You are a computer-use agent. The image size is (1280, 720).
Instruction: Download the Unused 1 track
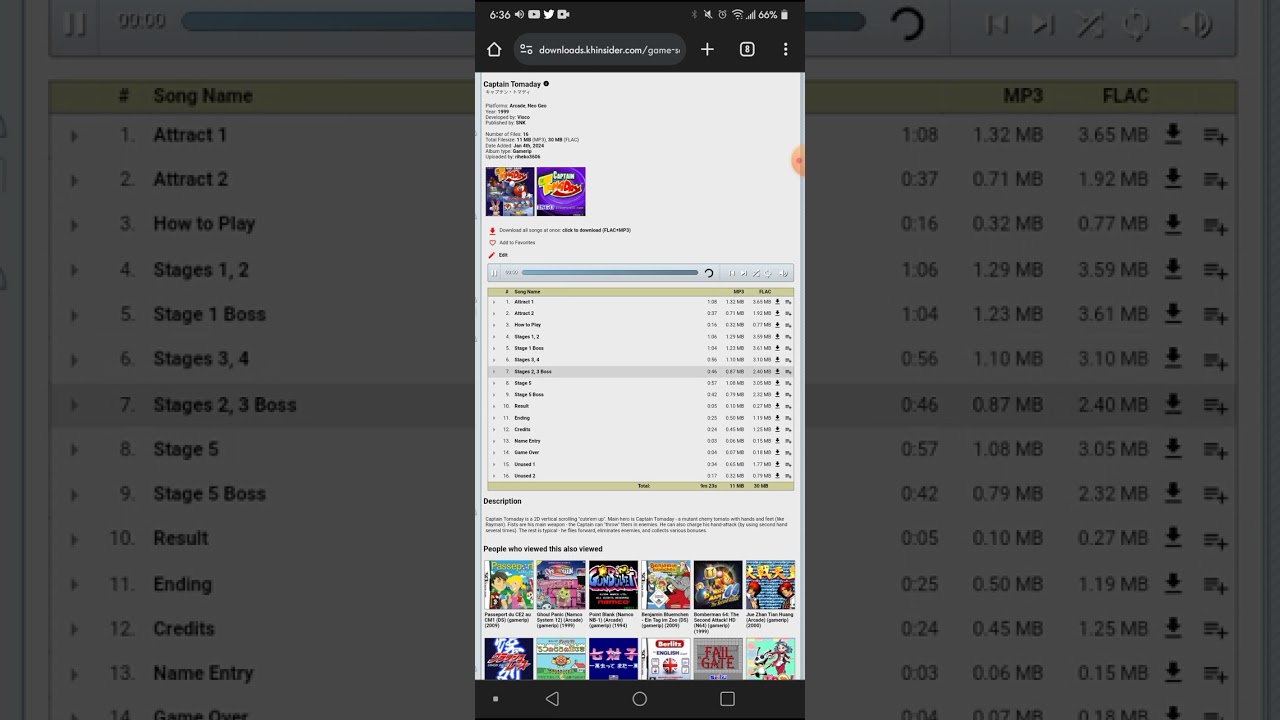point(777,464)
